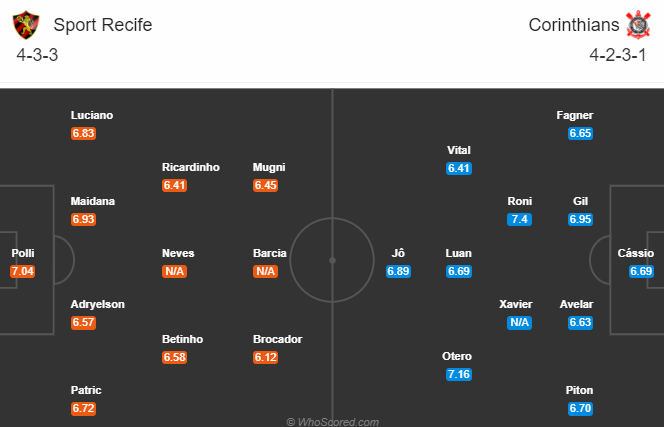Click Gil's 6.95 rating badge
This screenshot has width=664, height=427.
coord(580,219)
